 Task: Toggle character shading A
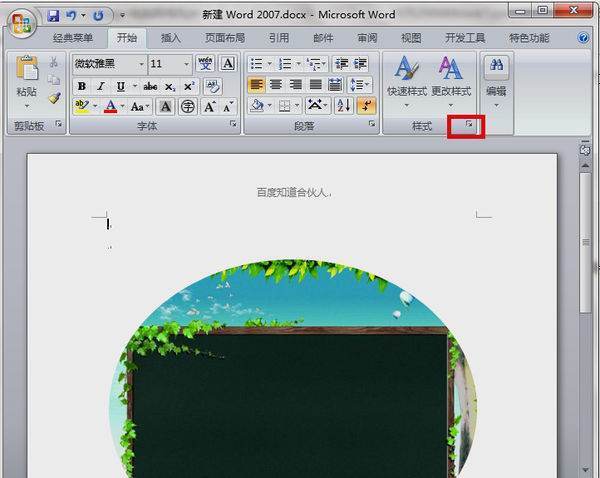tap(165, 106)
